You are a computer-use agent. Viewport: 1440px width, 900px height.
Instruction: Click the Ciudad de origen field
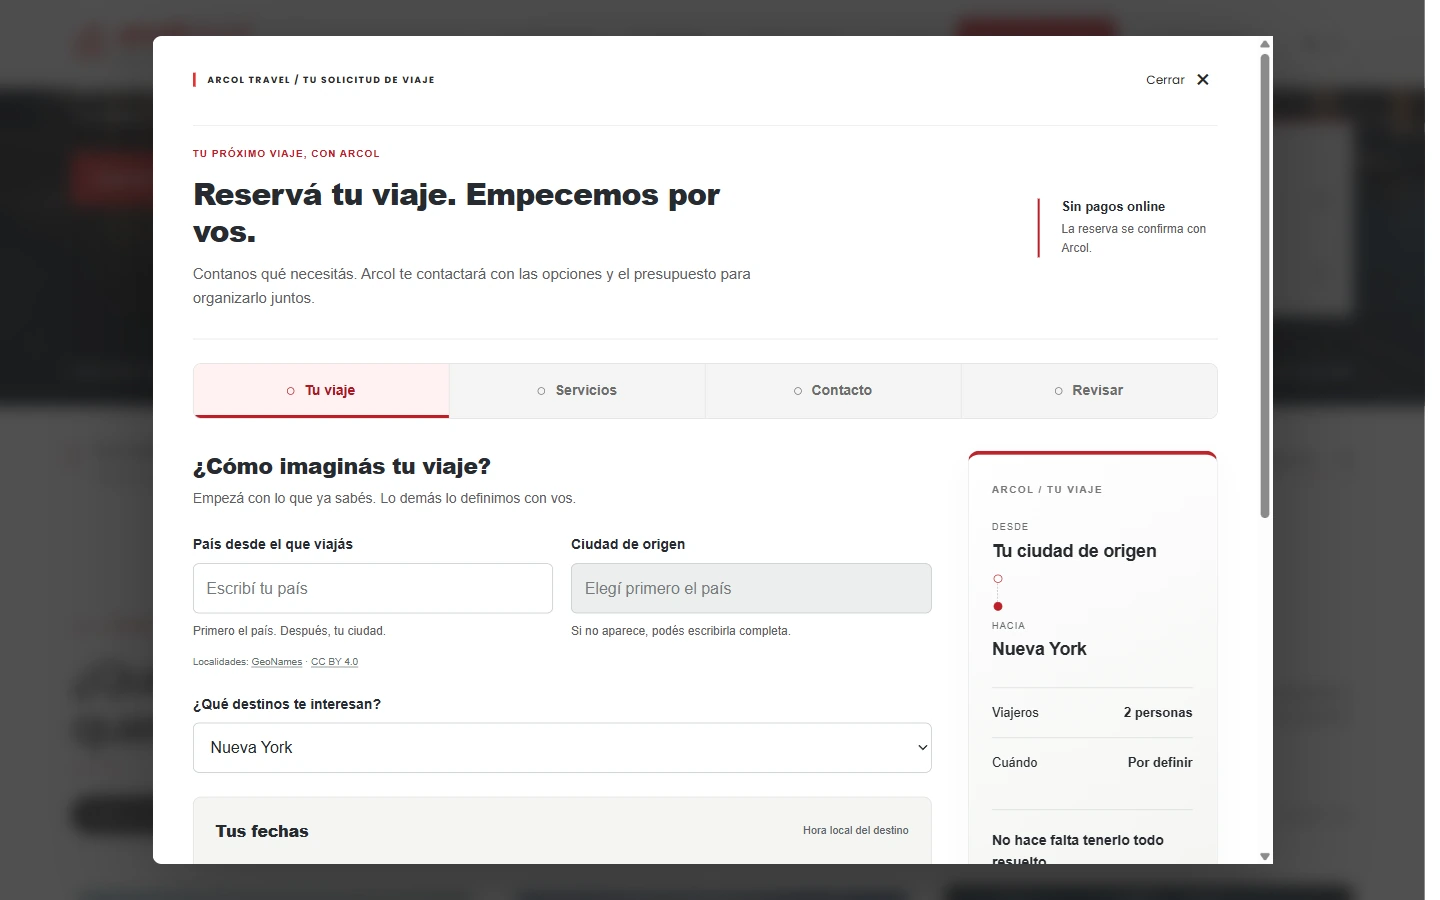click(751, 588)
